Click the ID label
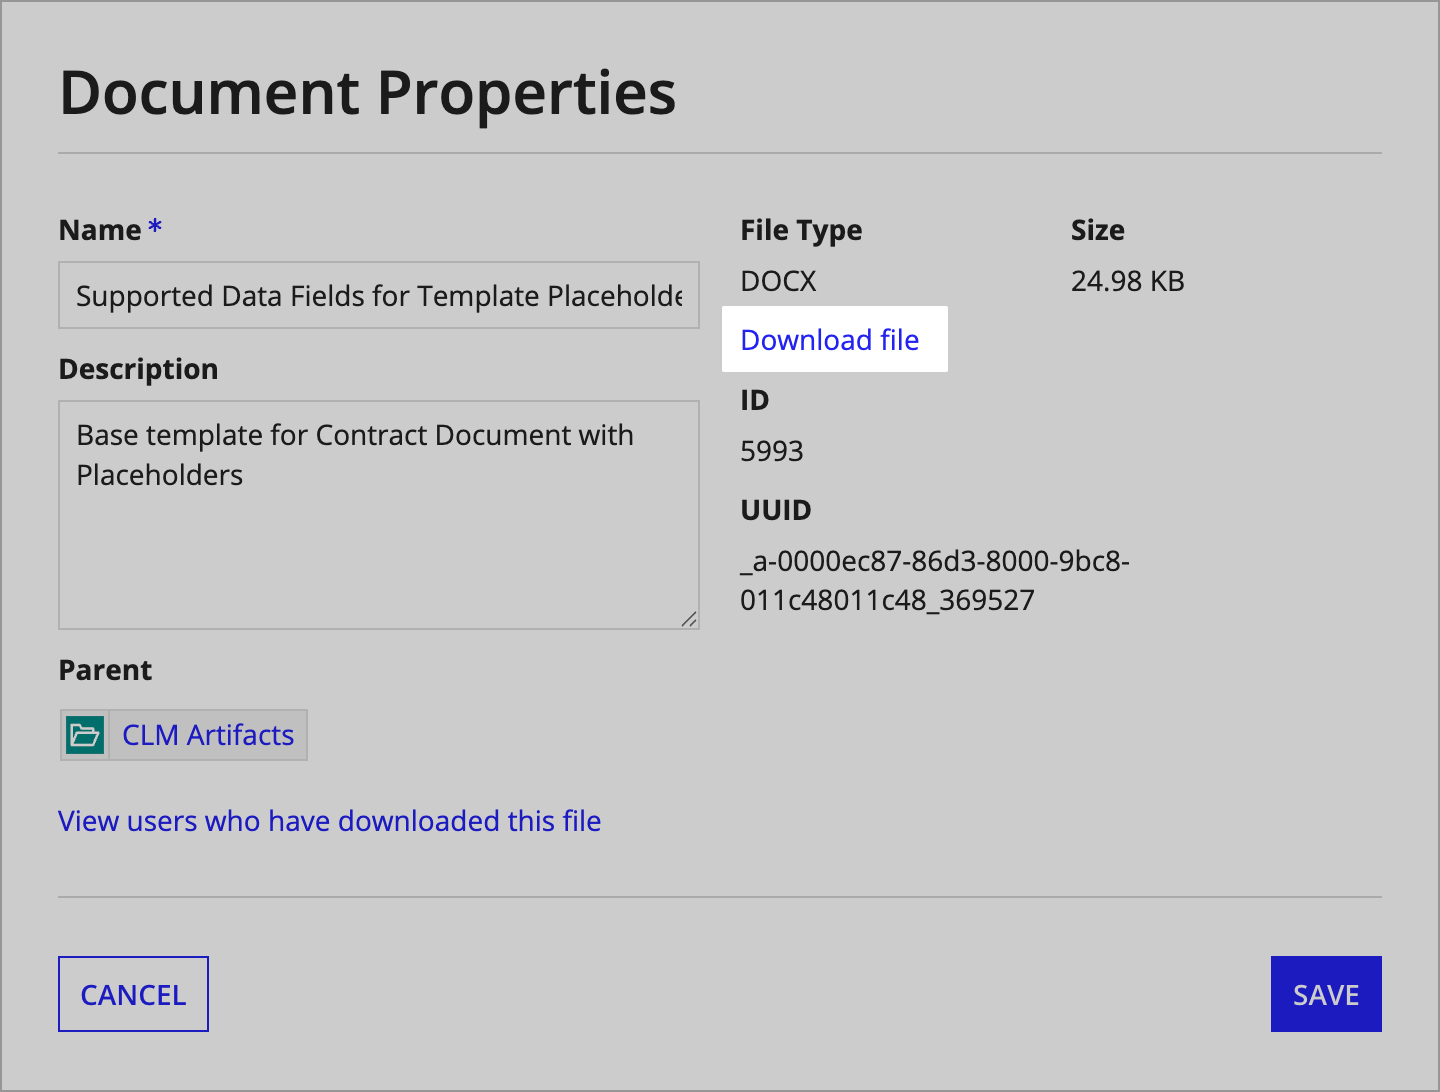The image size is (1440, 1092). click(755, 400)
